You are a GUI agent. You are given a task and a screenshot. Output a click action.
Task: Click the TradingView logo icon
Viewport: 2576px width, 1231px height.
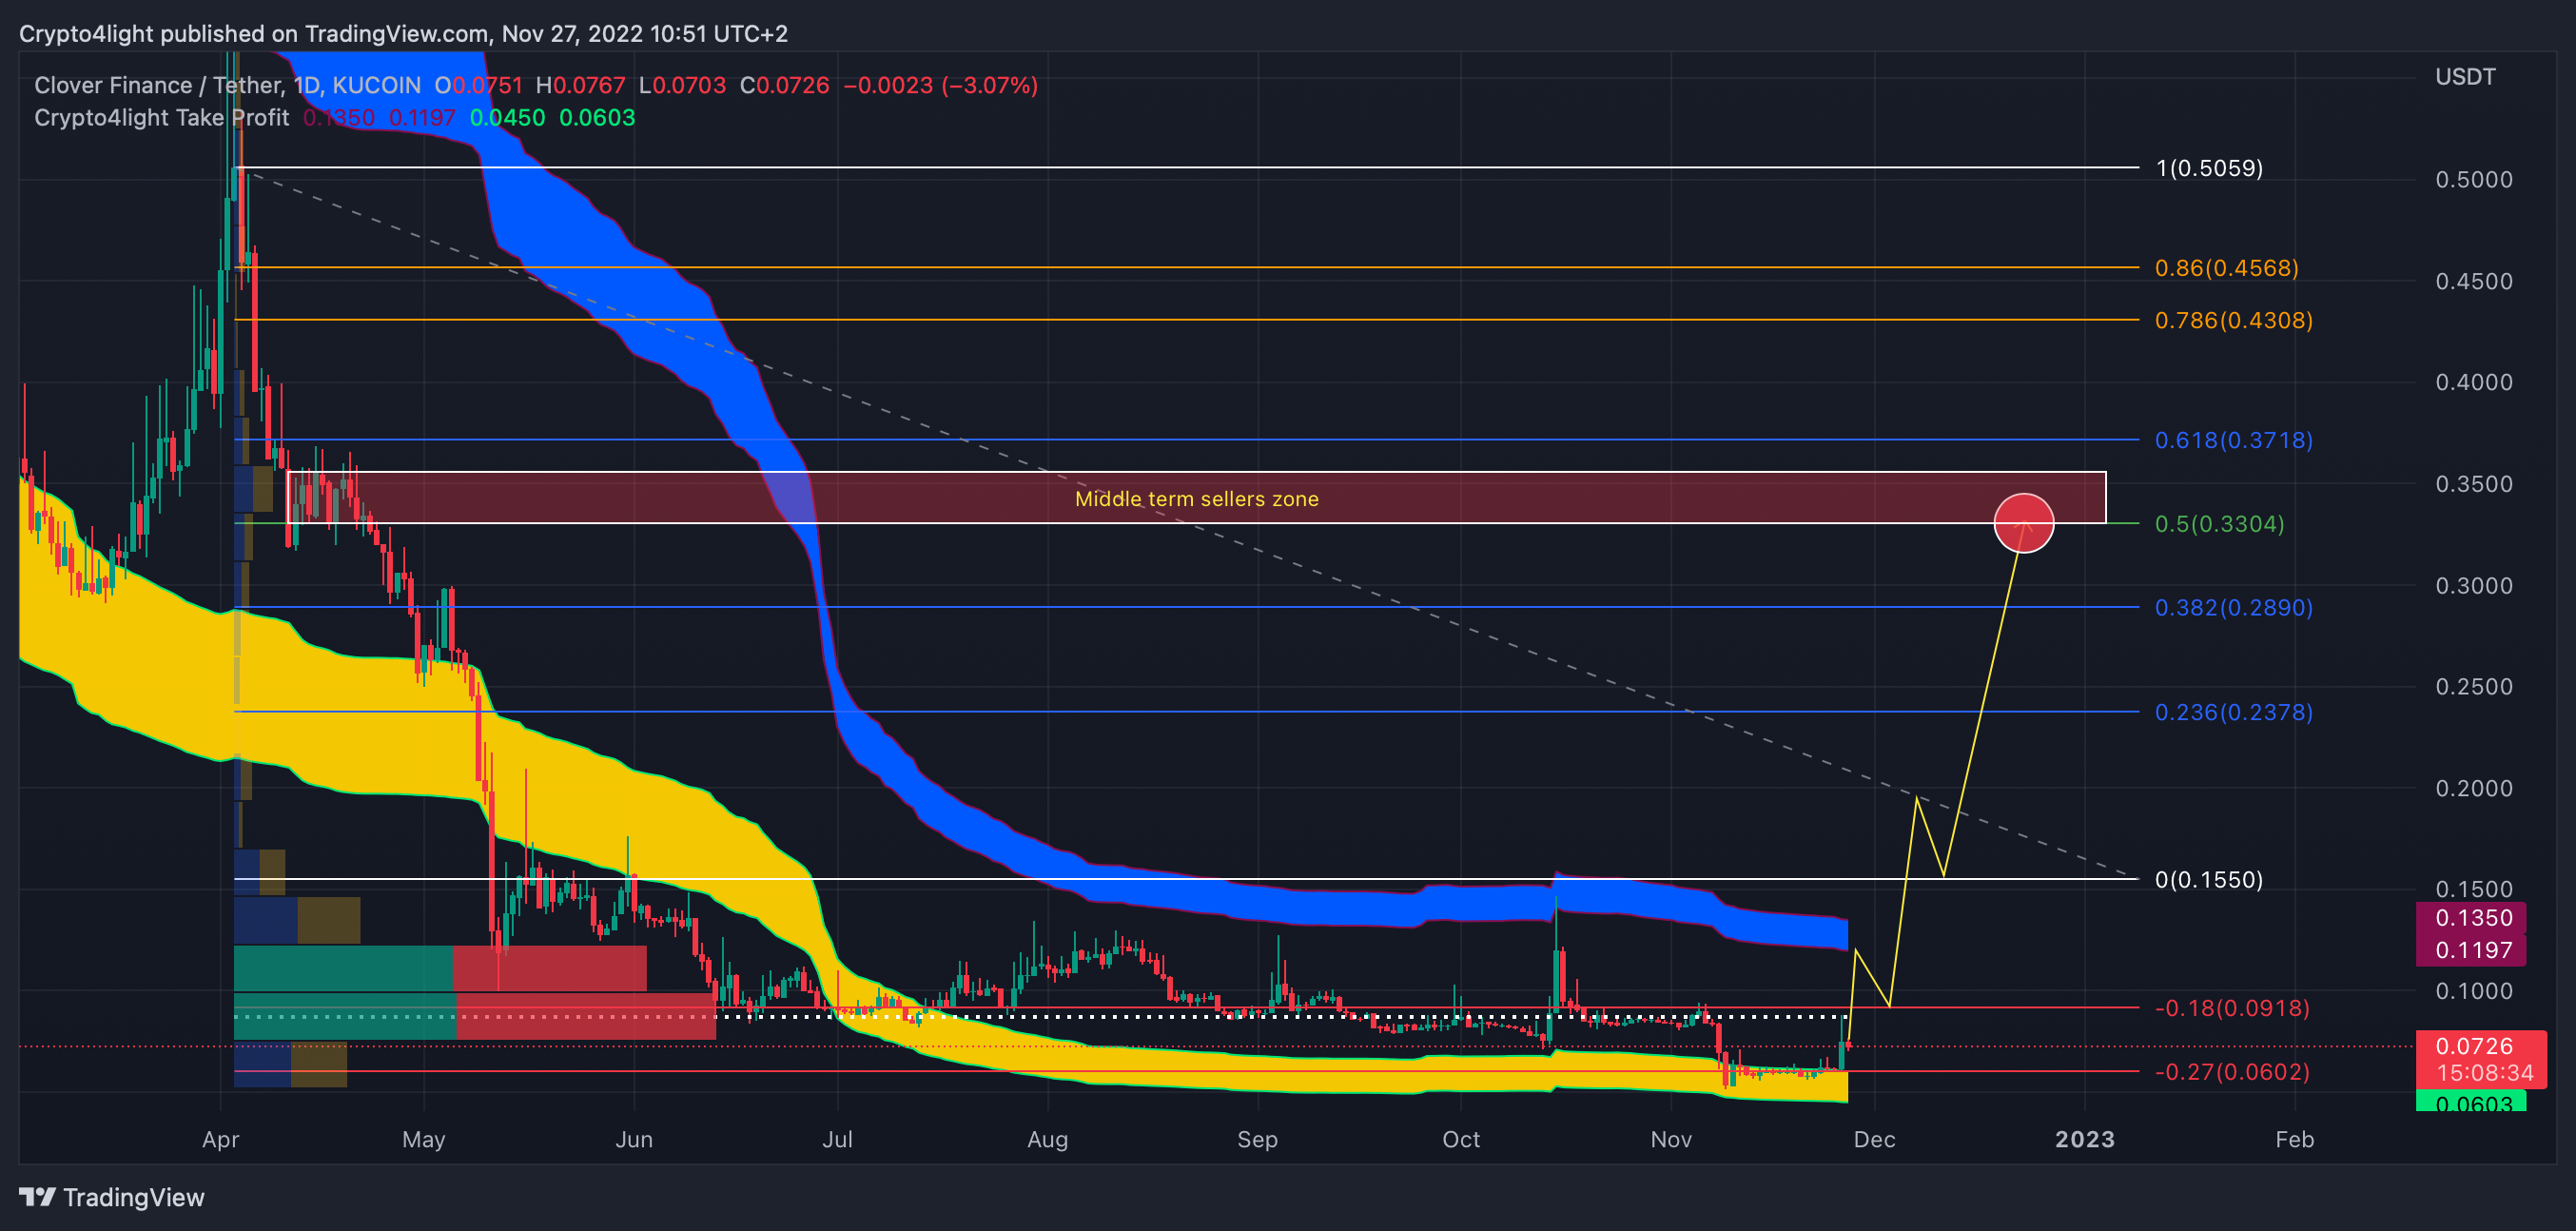pos(37,1196)
